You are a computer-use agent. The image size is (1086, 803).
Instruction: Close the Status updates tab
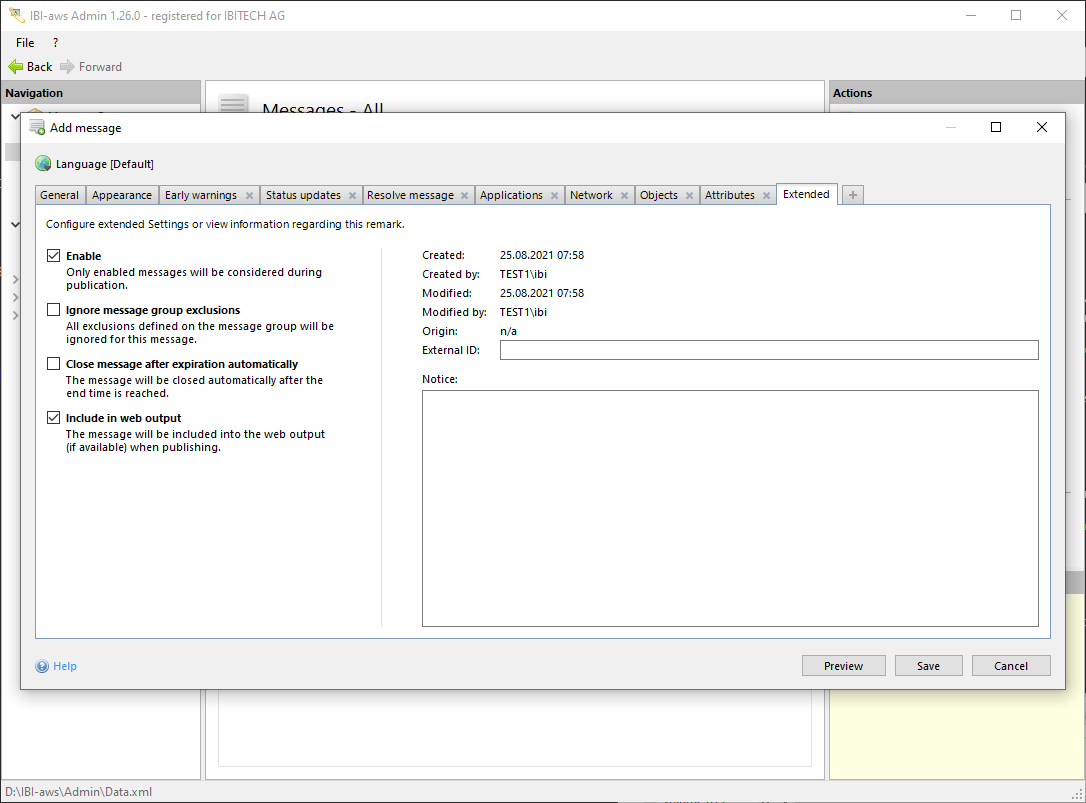click(x=352, y=196)
